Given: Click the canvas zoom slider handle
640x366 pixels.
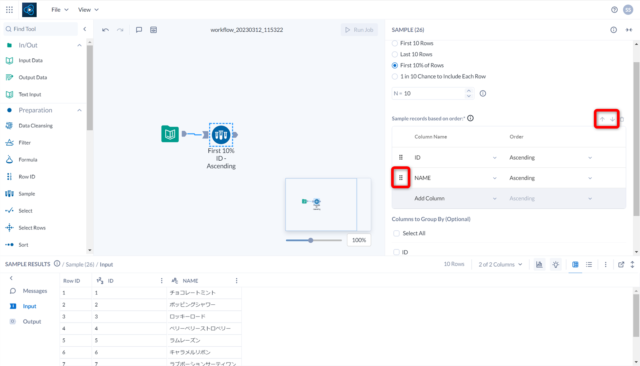Looking at the screenshot, I should (x=311, y=240).
